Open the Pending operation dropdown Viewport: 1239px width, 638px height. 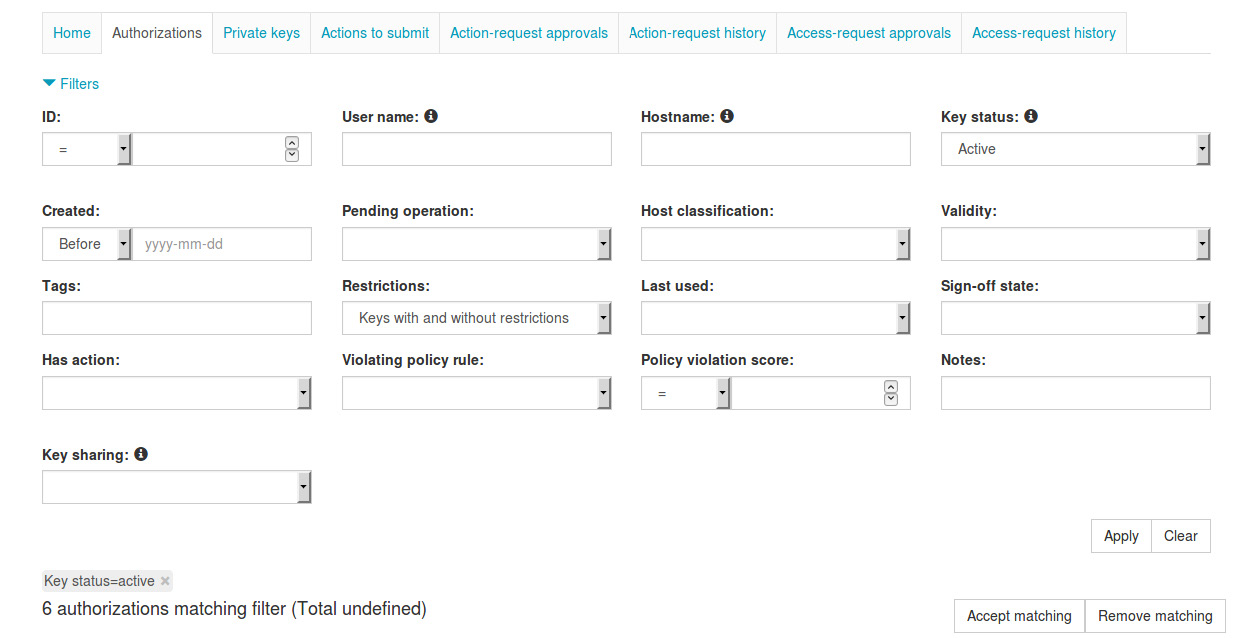(x=477, y=244)
